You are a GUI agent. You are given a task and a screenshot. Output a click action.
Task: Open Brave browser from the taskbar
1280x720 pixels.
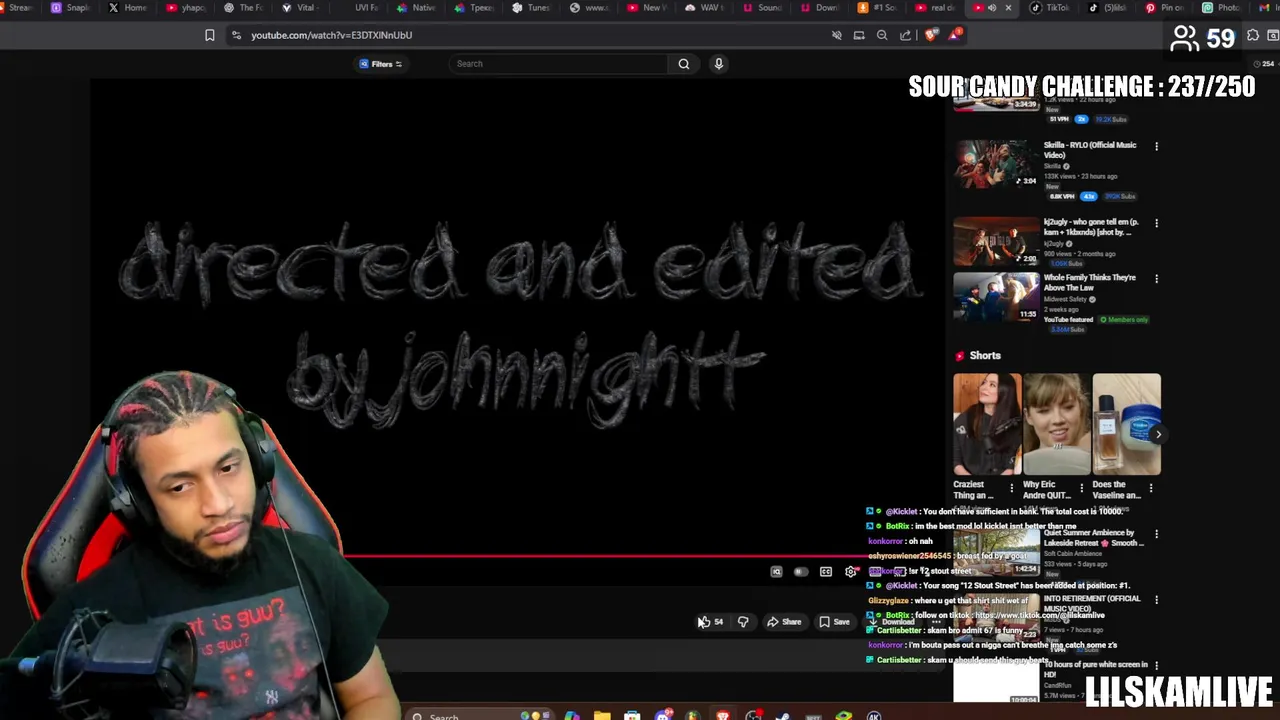[722, 716]
